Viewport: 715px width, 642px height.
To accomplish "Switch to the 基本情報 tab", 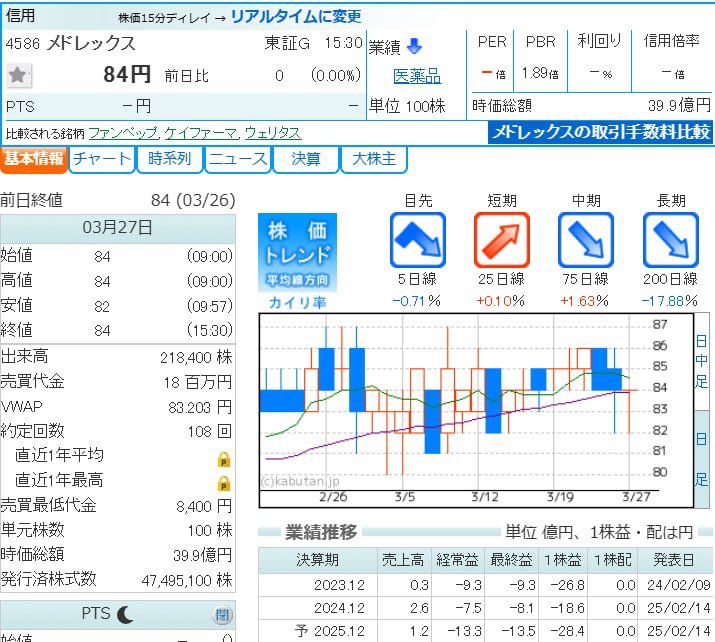I will click(34, 159).
